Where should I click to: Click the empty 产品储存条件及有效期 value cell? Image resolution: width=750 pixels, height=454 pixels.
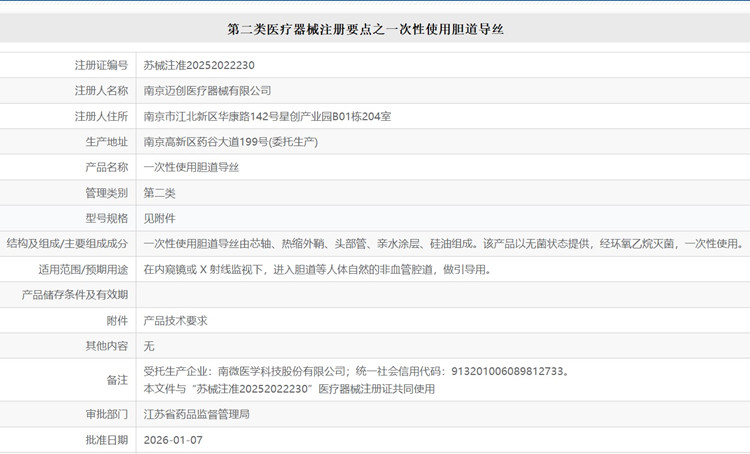pos(440,295)
